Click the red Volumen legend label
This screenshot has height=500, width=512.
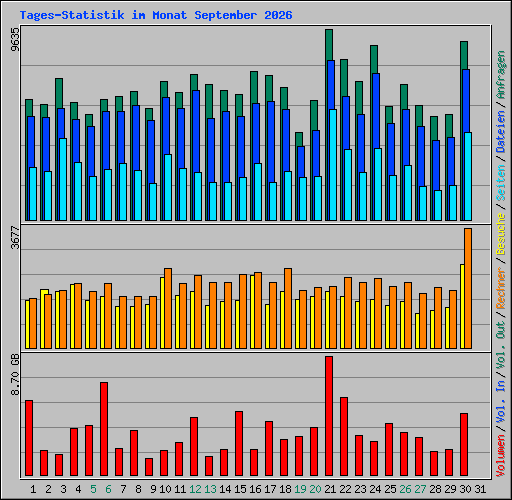(x=501, y=456)
